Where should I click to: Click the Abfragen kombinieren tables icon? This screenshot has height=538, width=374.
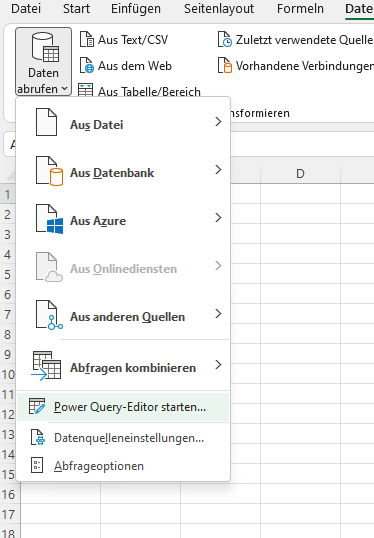(x=46, y=366)
